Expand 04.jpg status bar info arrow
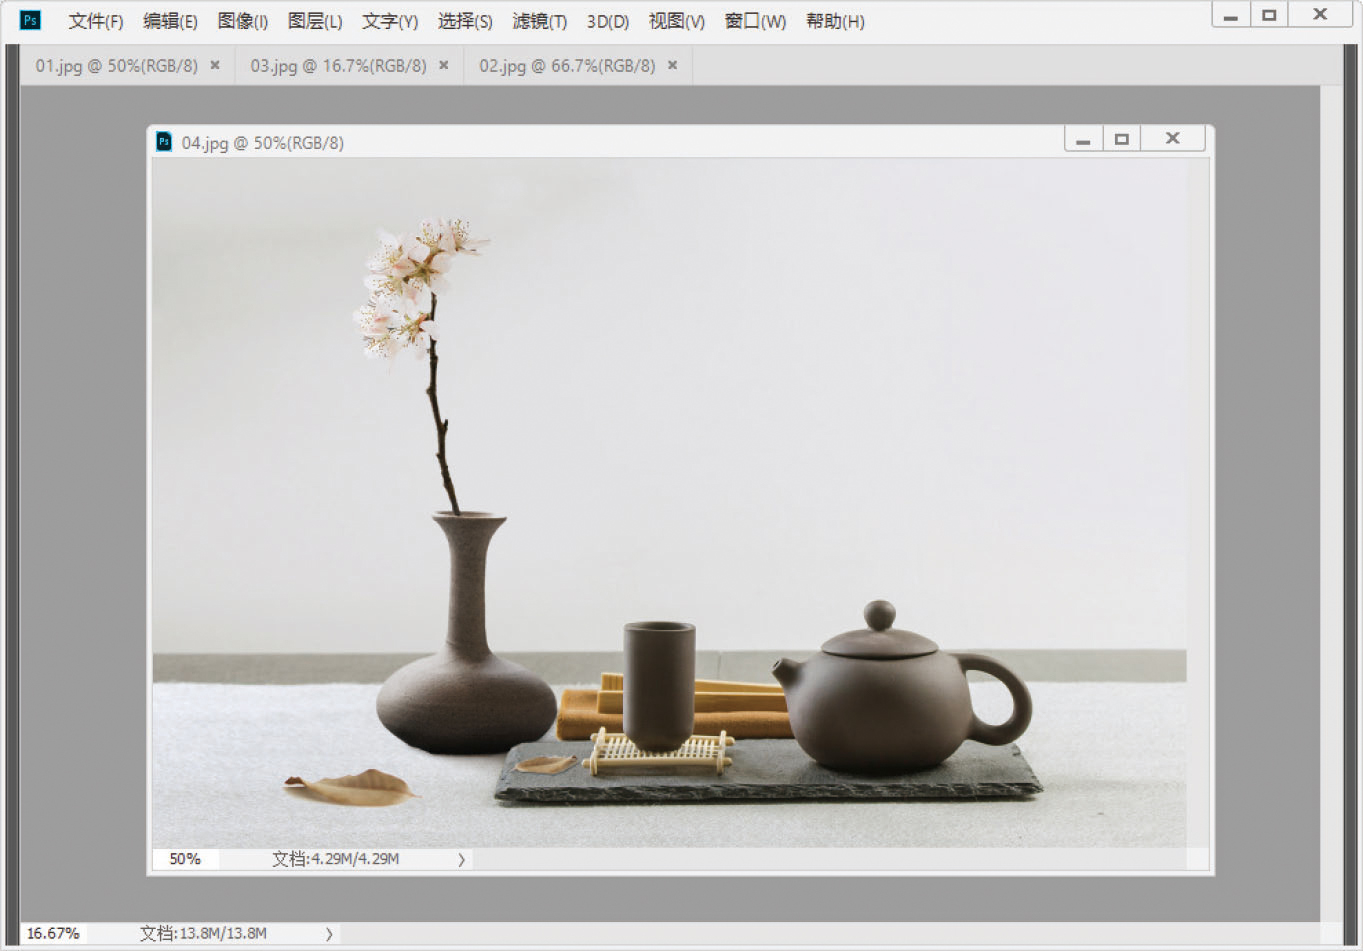The image size is (1363, 951). 461,859
